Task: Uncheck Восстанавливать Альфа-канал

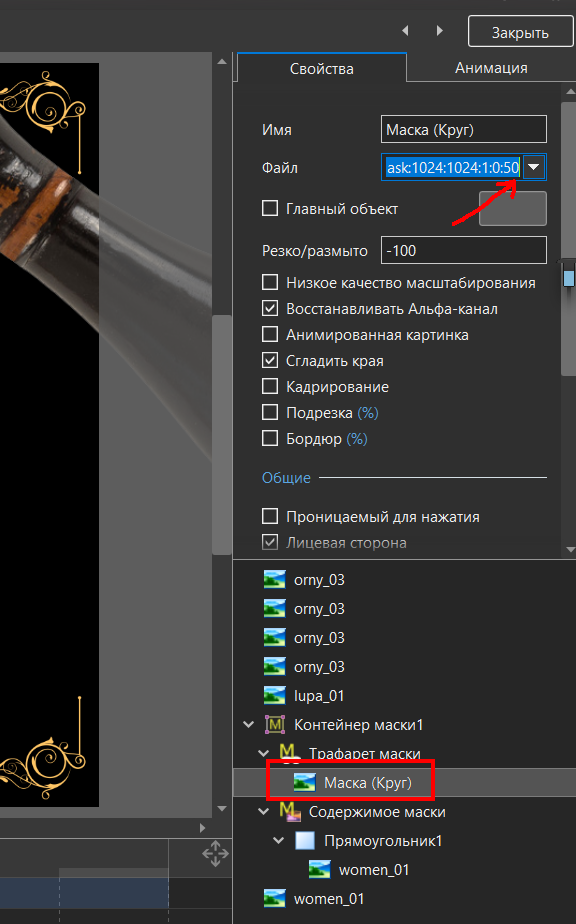Action: tap(270, 309)
